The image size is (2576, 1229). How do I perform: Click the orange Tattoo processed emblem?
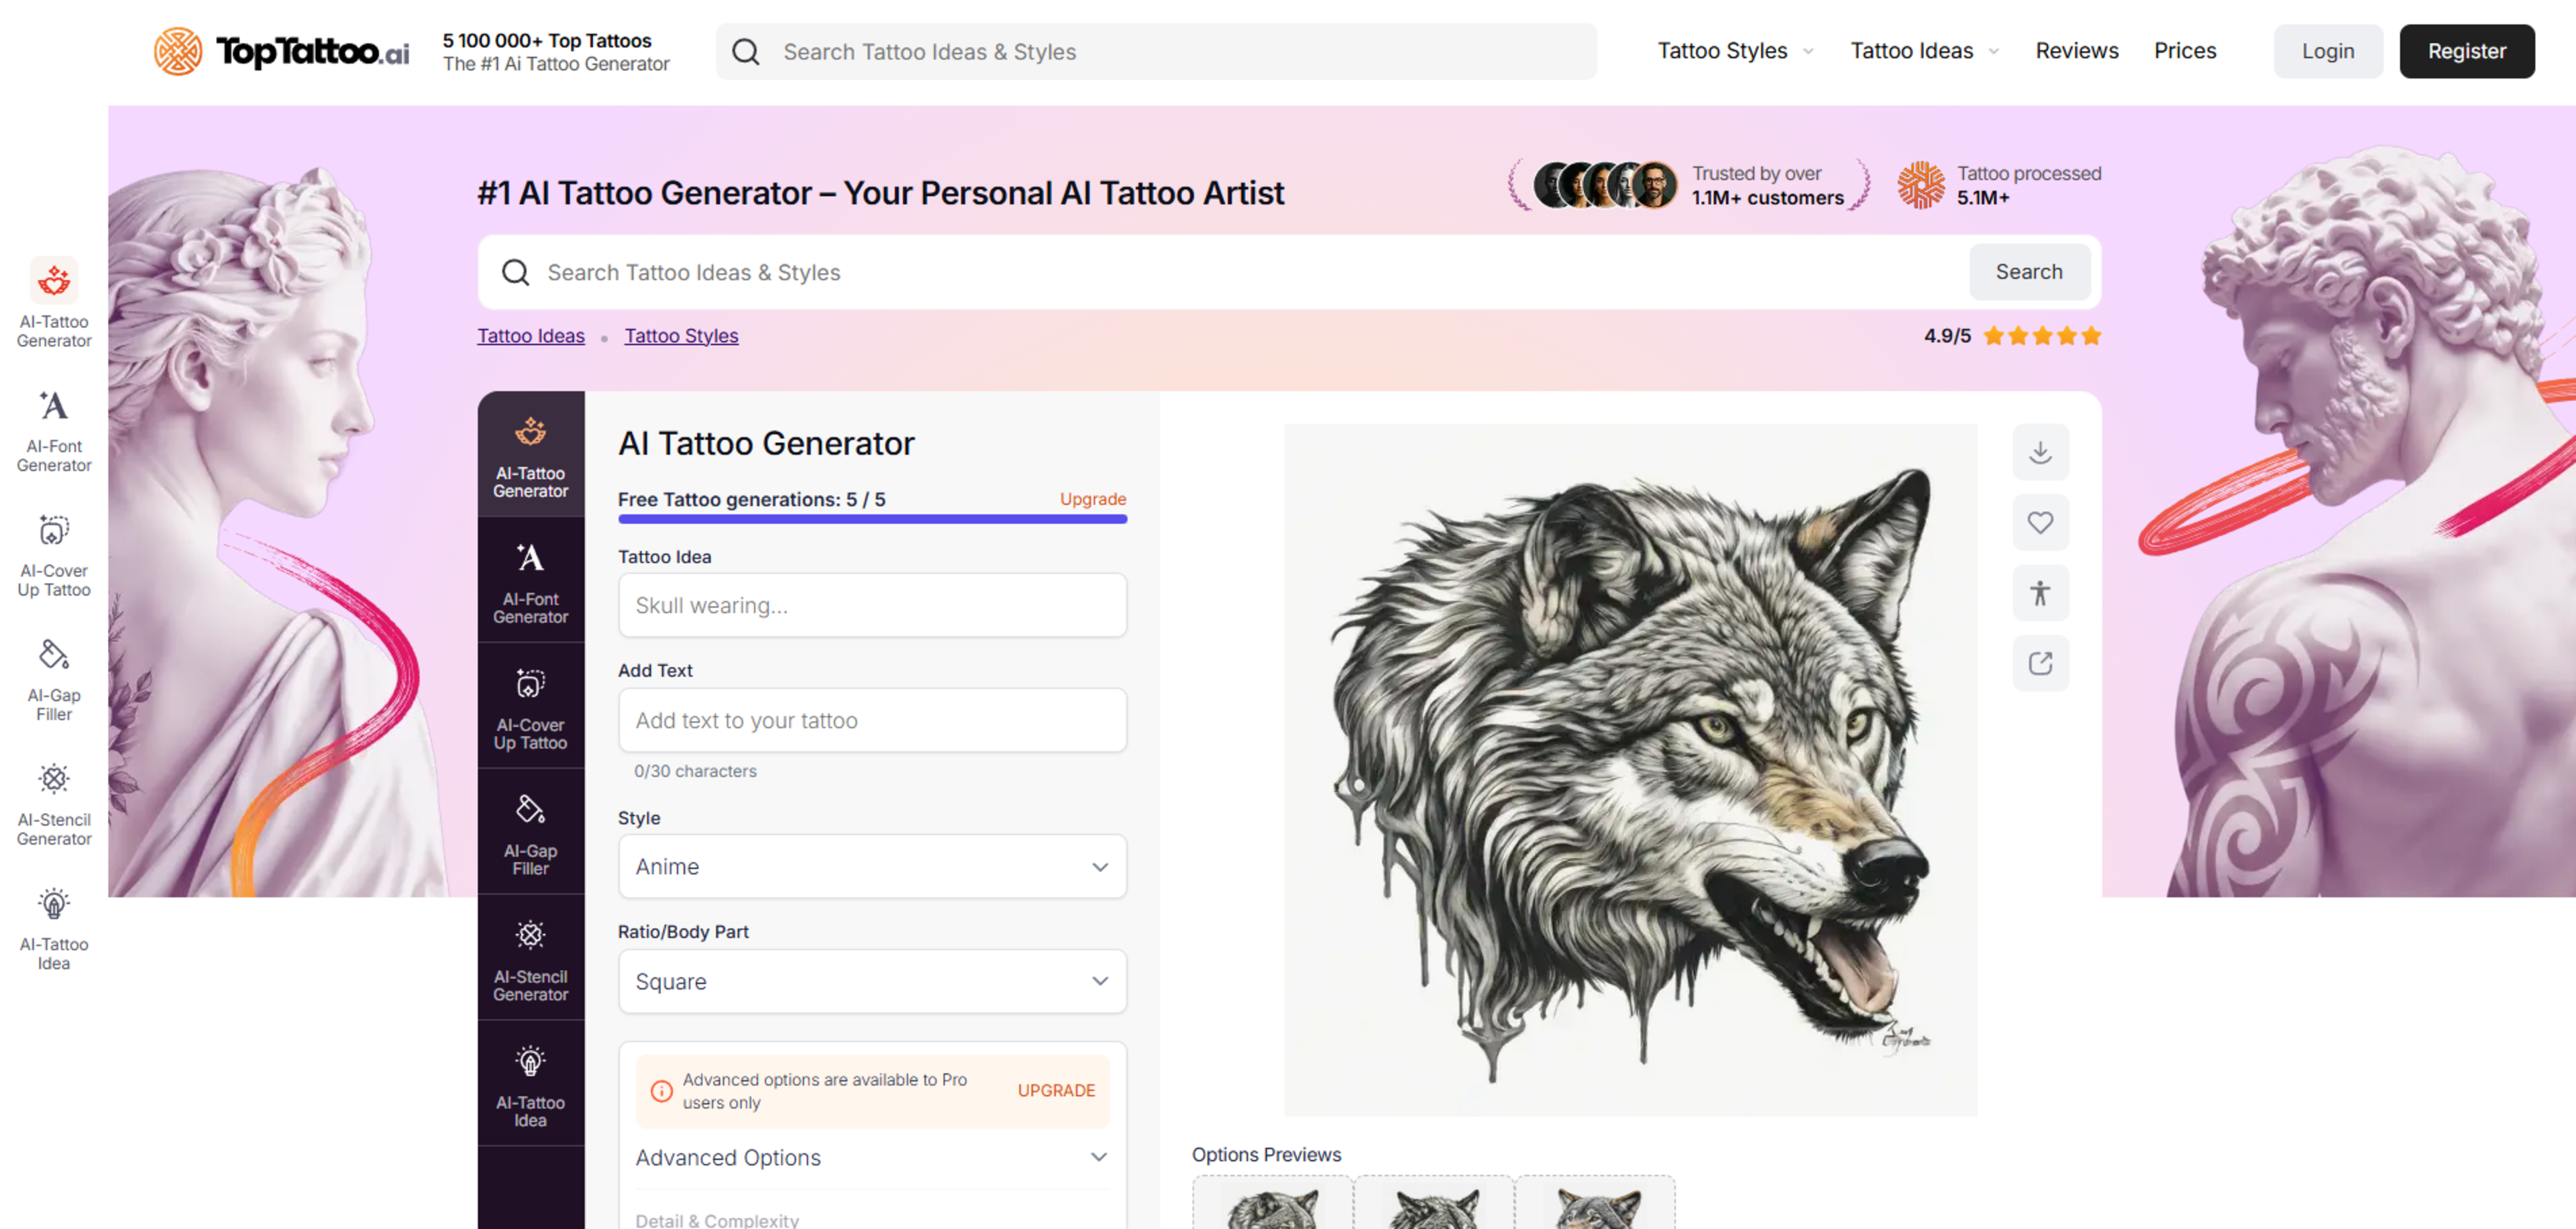(x=1920, y=185)
